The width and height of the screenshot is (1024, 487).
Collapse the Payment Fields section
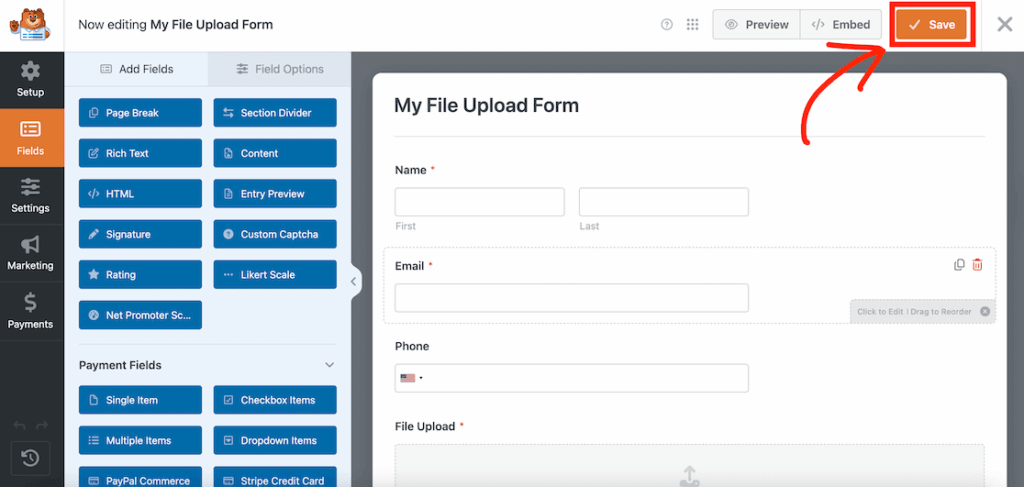[x=329, y=365]
